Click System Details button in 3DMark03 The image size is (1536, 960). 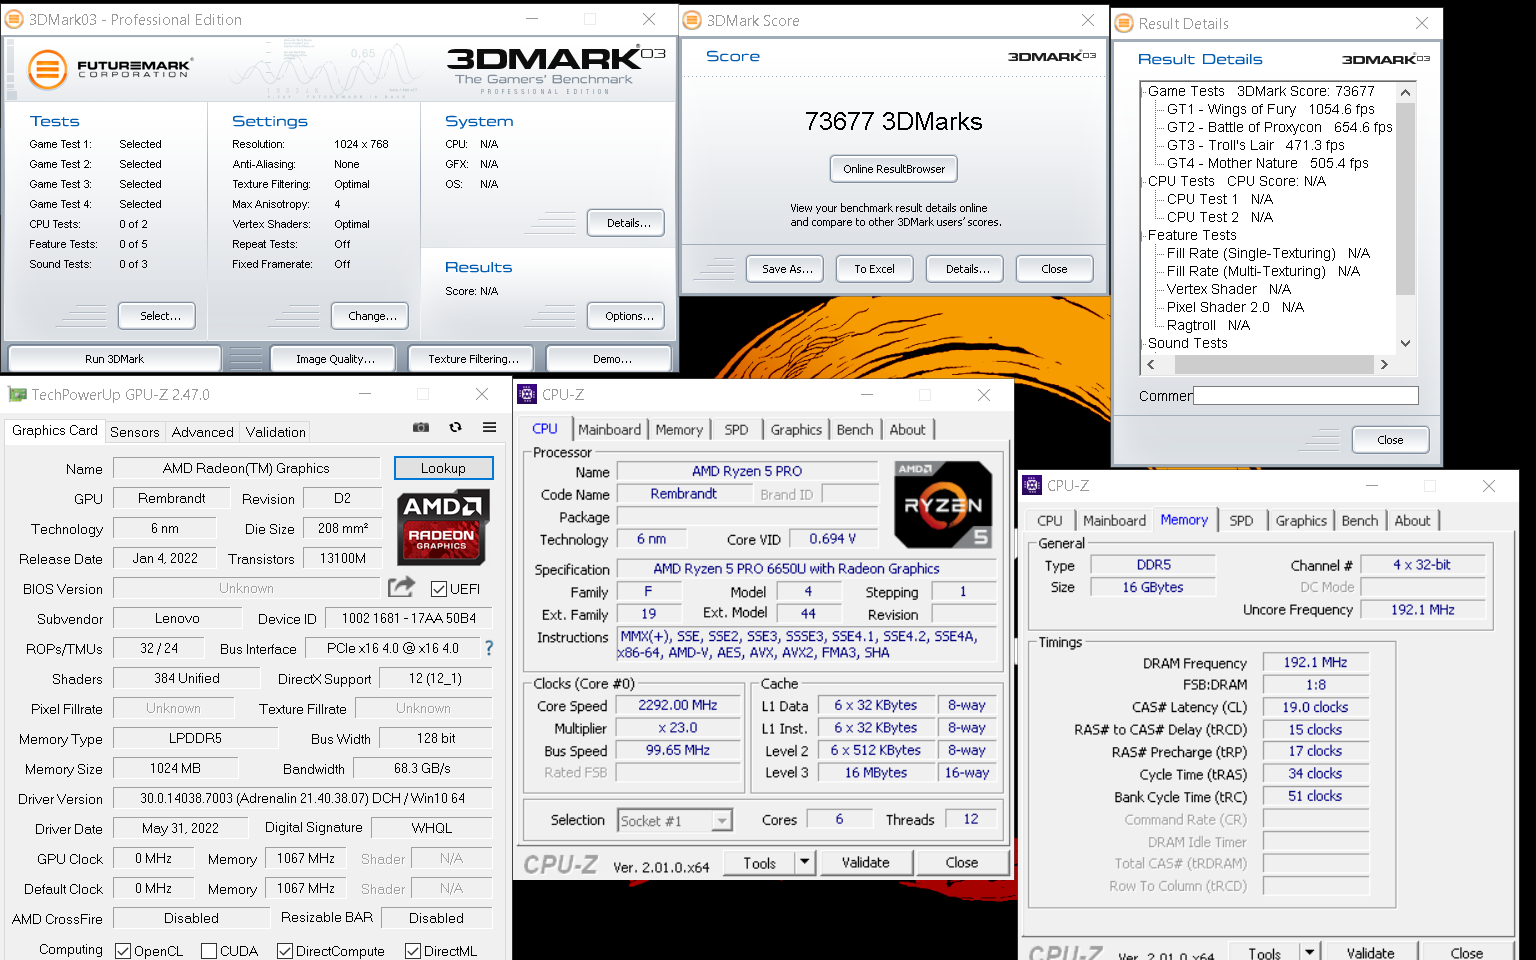click(x=628, y=223)
